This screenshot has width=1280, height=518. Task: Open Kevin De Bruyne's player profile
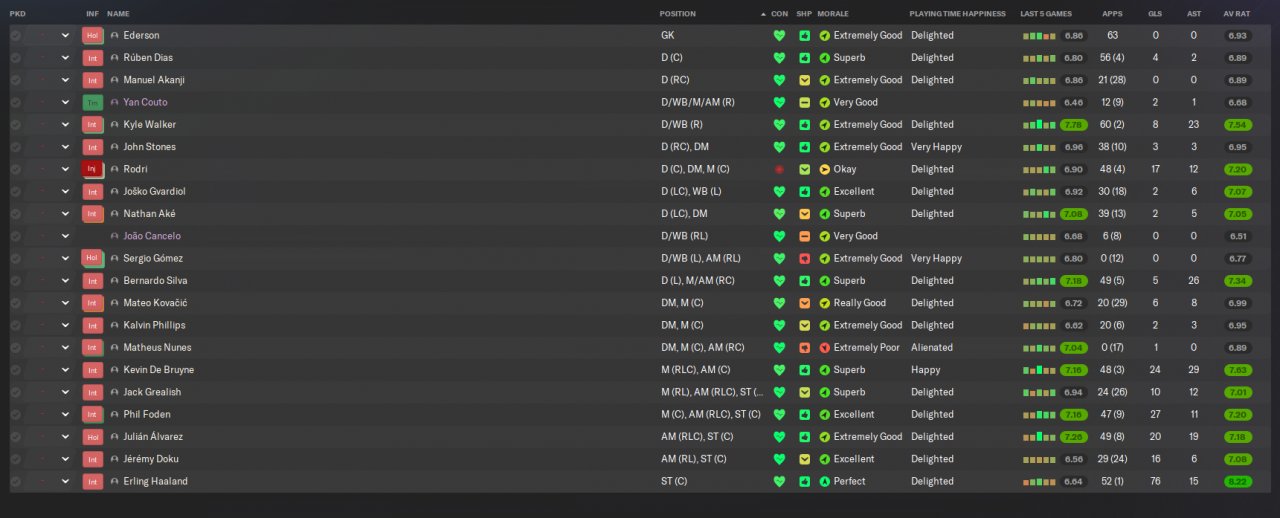(x=159, y=370)
